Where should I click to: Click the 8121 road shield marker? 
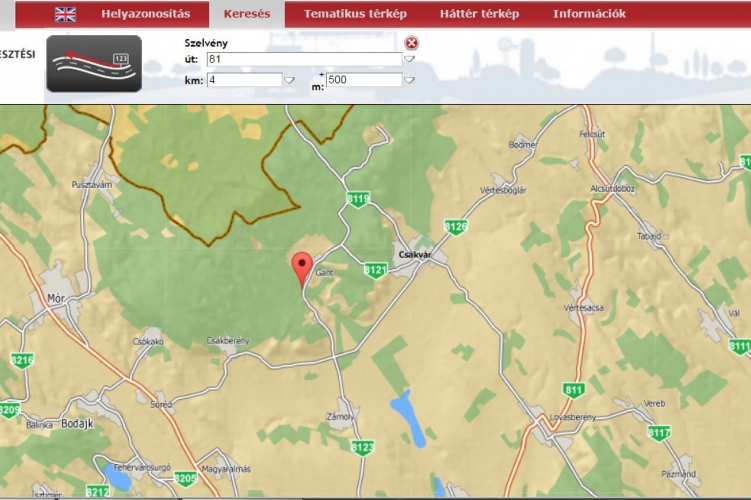click(375, 270)
